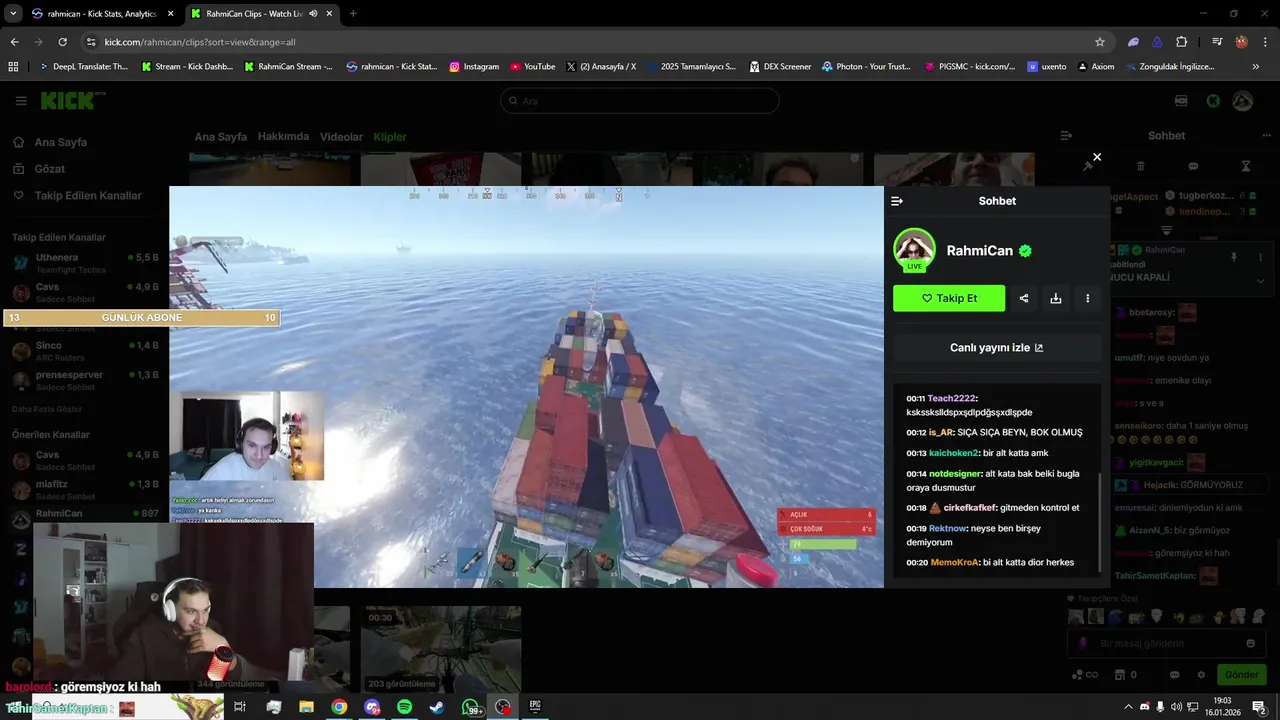Open miafitz in recommended channels
This screenshot has height=720, width=1280.
tap(85, 490)
